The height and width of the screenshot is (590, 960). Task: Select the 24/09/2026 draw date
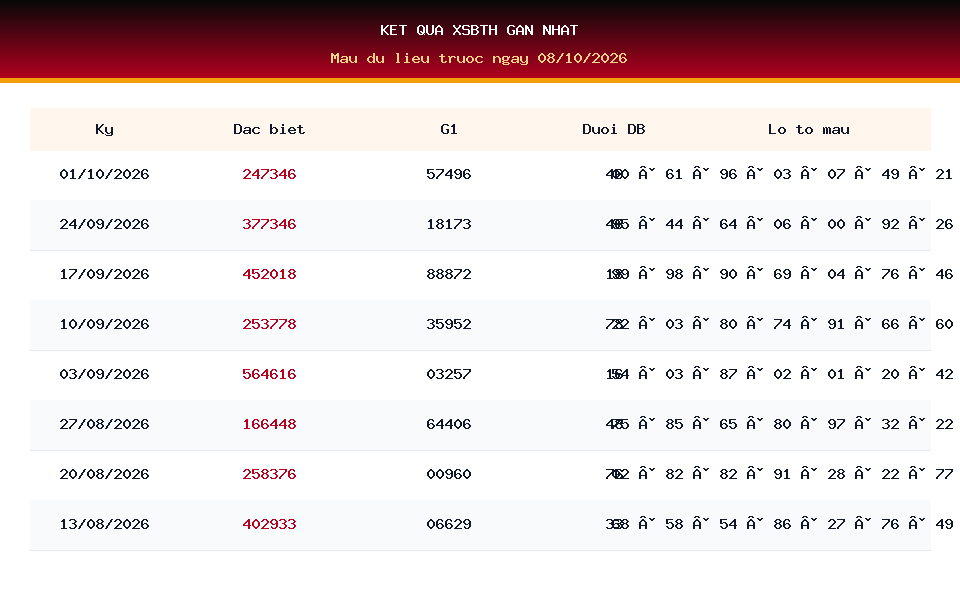point(104,224)
